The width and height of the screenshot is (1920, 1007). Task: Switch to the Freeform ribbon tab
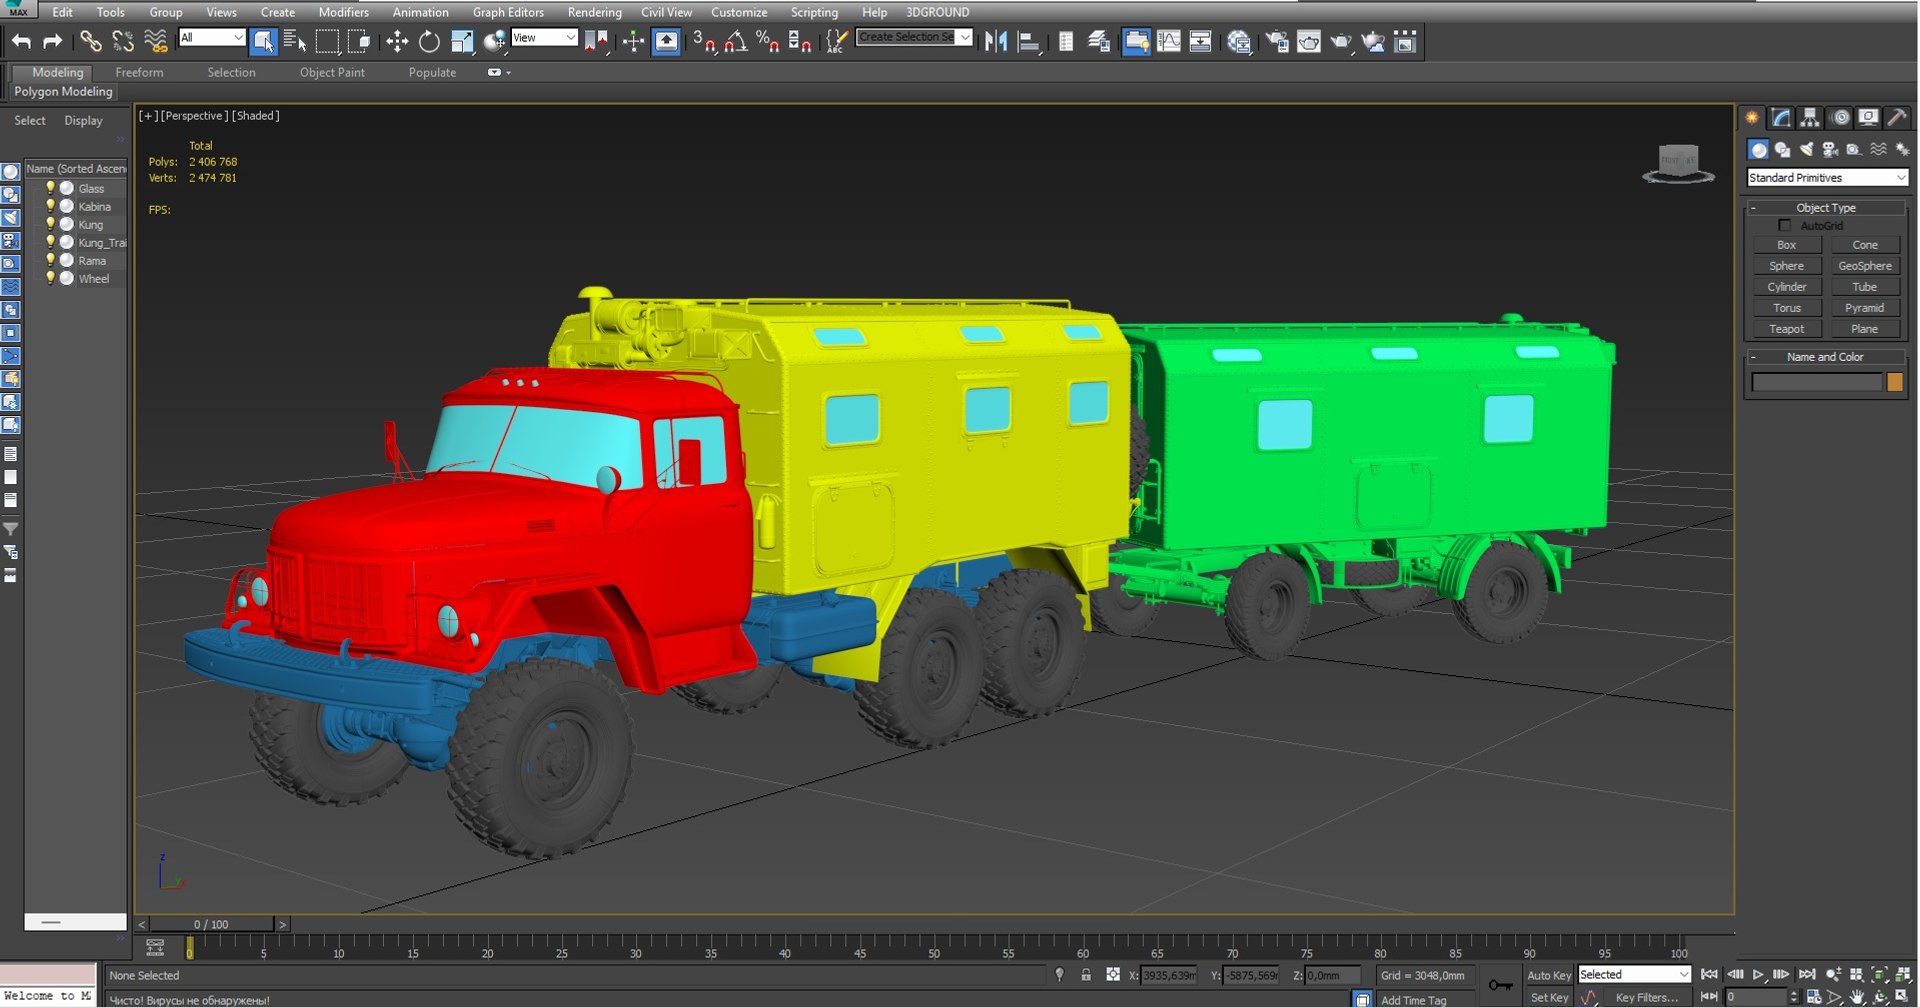[139, 72]
